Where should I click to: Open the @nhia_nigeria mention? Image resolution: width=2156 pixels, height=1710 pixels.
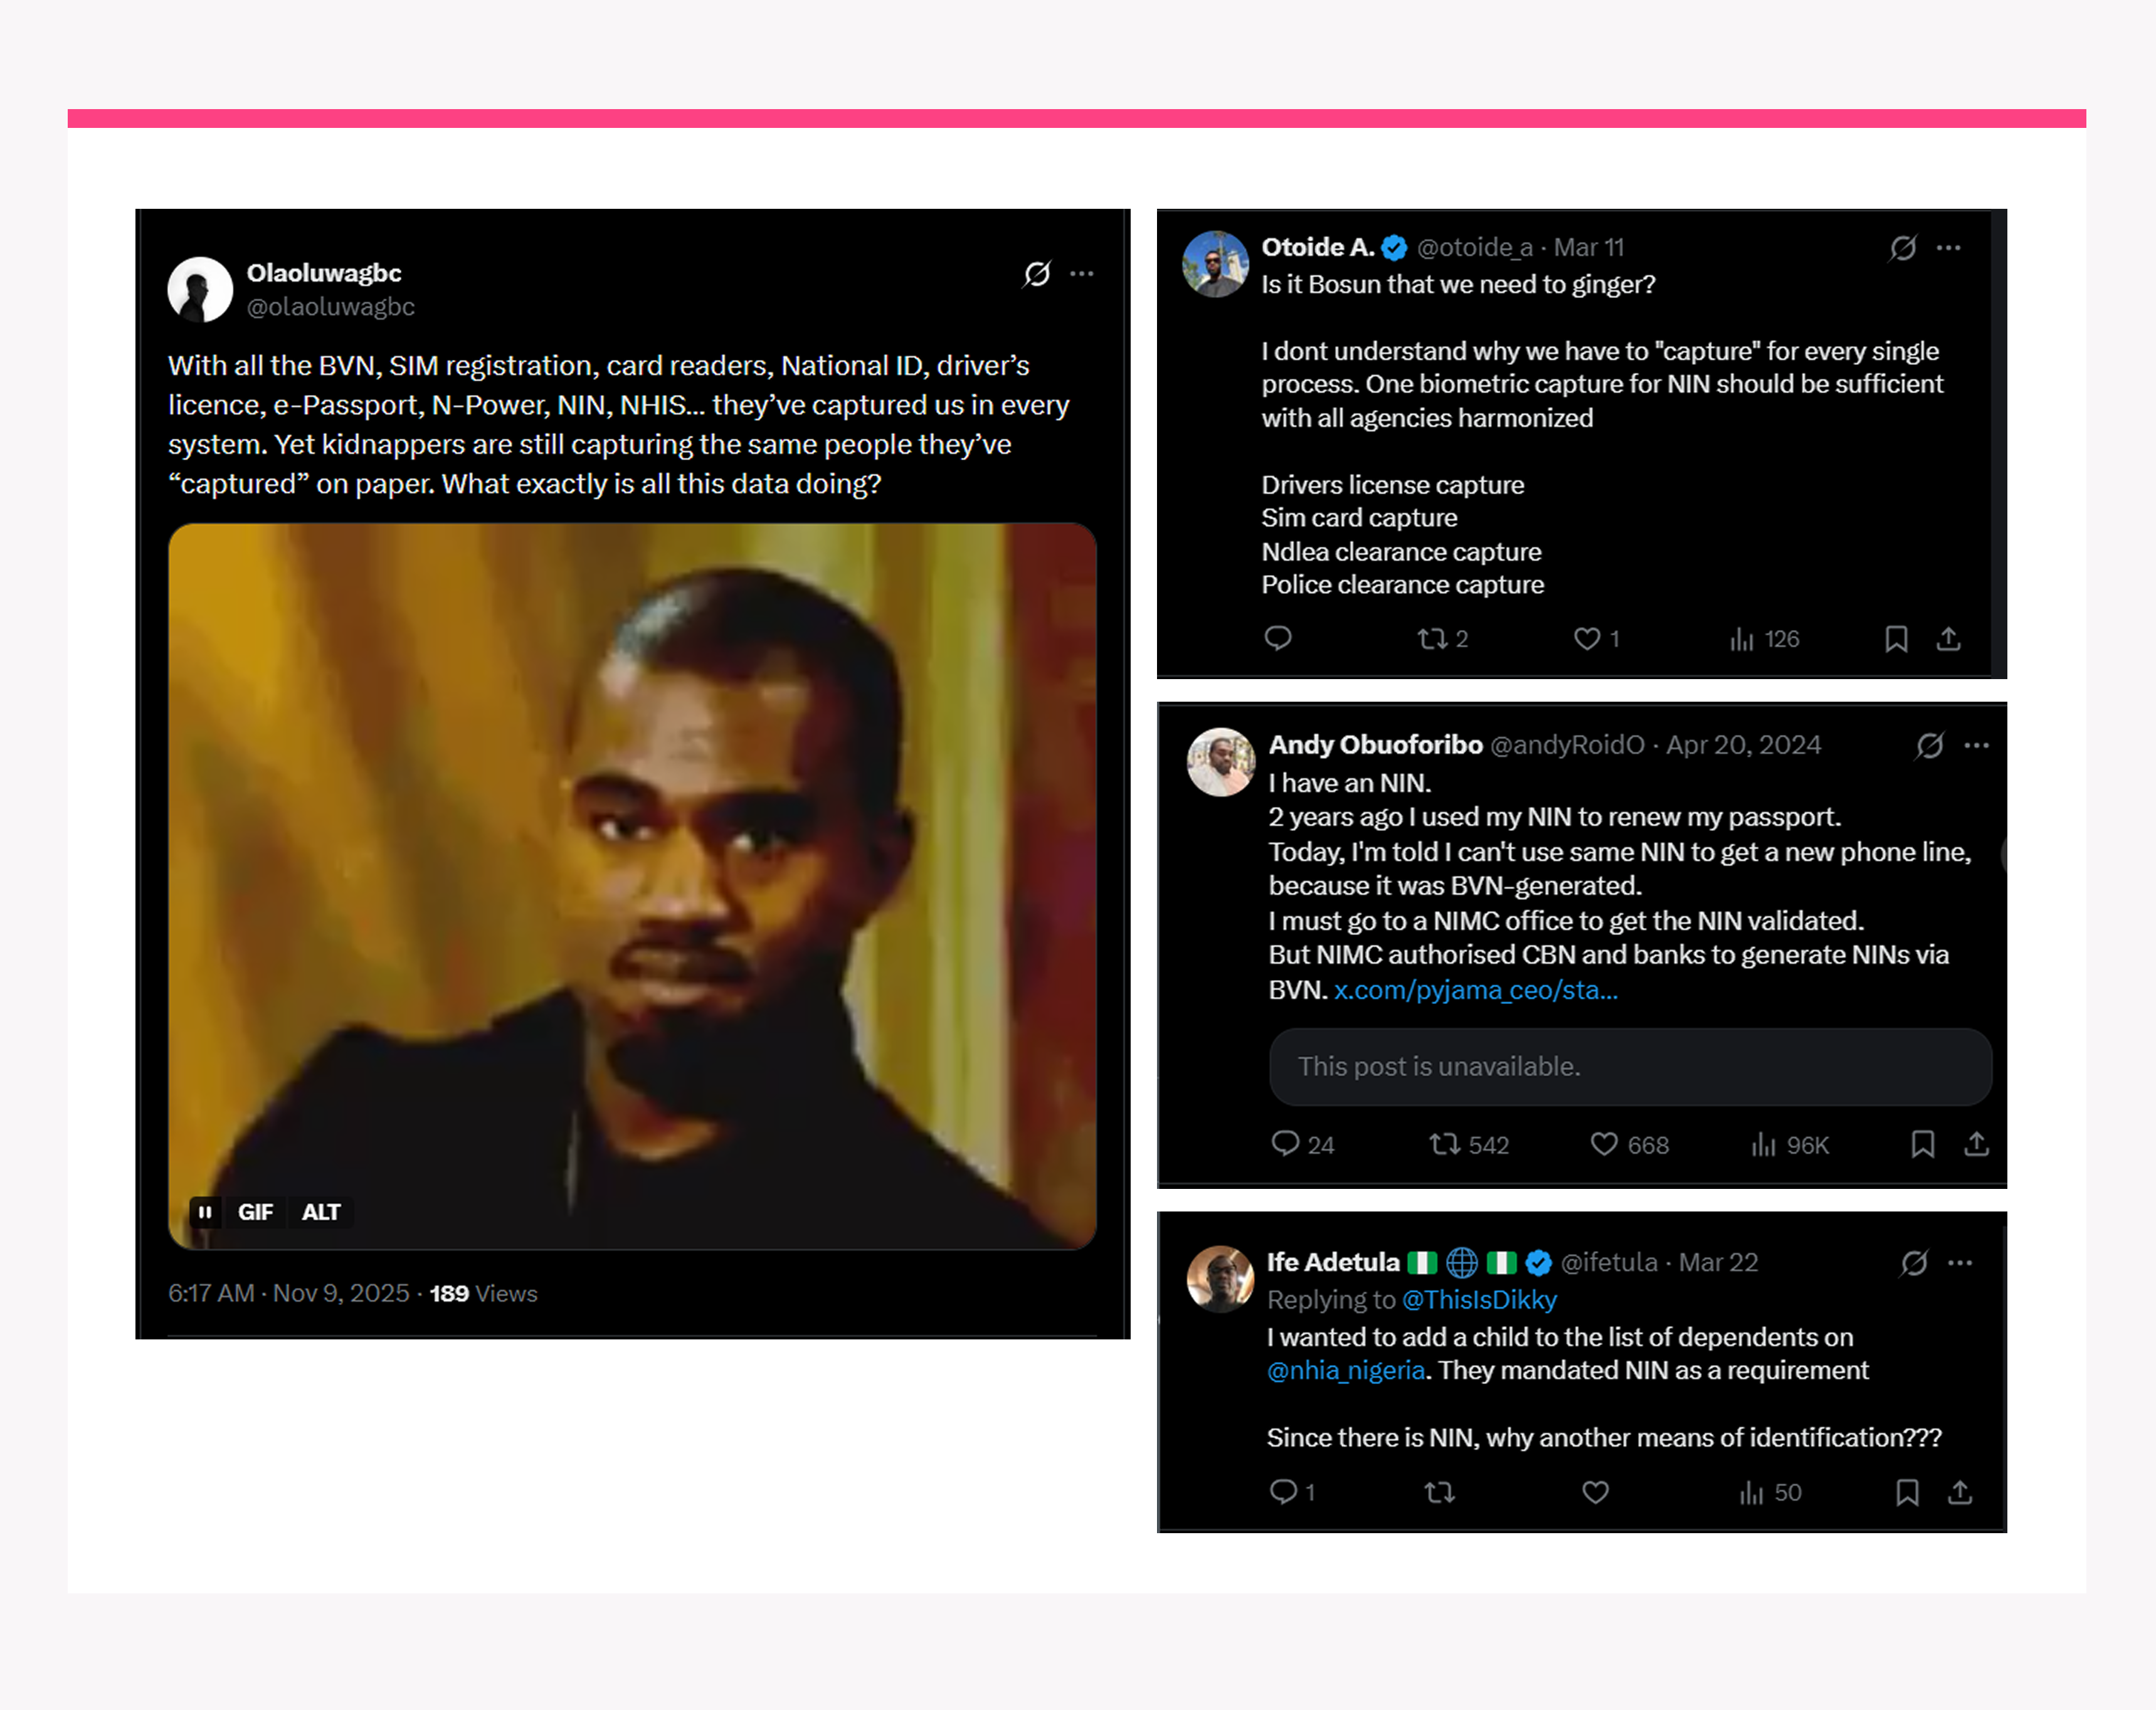click(1345, 1370)
